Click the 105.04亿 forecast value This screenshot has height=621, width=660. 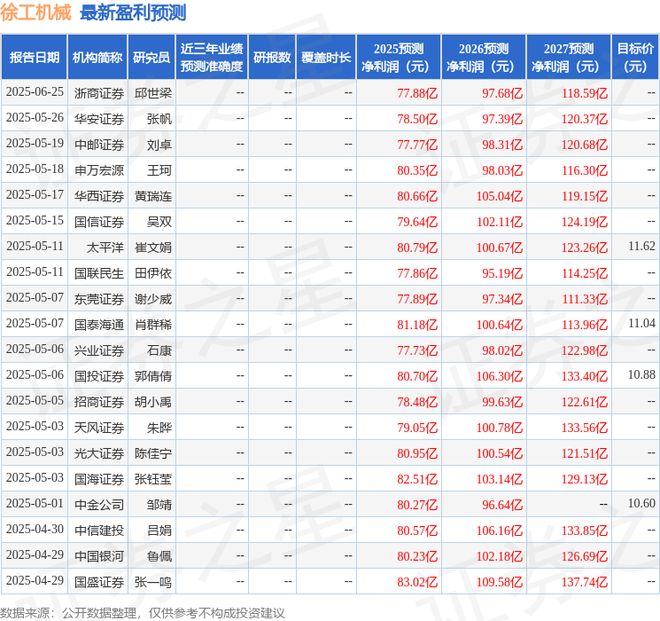[x=499, y=196]
